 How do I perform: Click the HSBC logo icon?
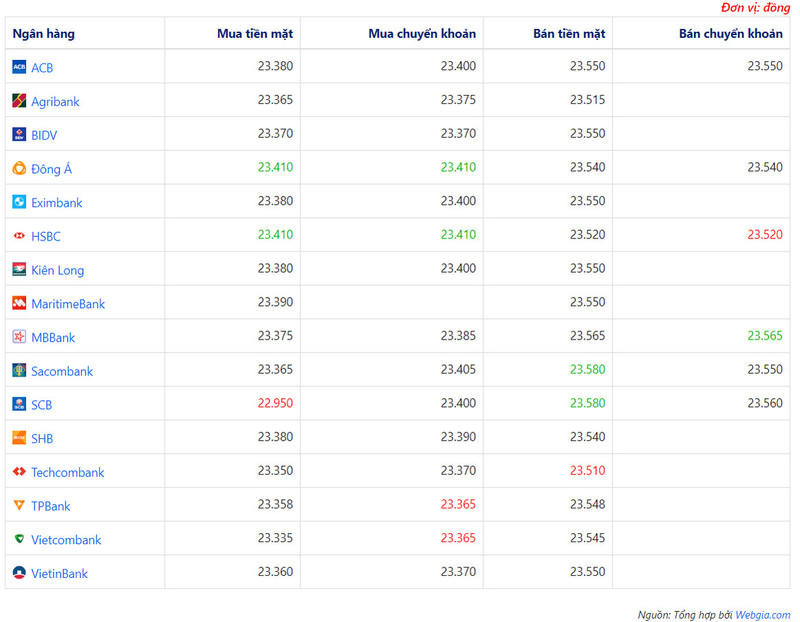pyautogui.click(x=19, y=236)
